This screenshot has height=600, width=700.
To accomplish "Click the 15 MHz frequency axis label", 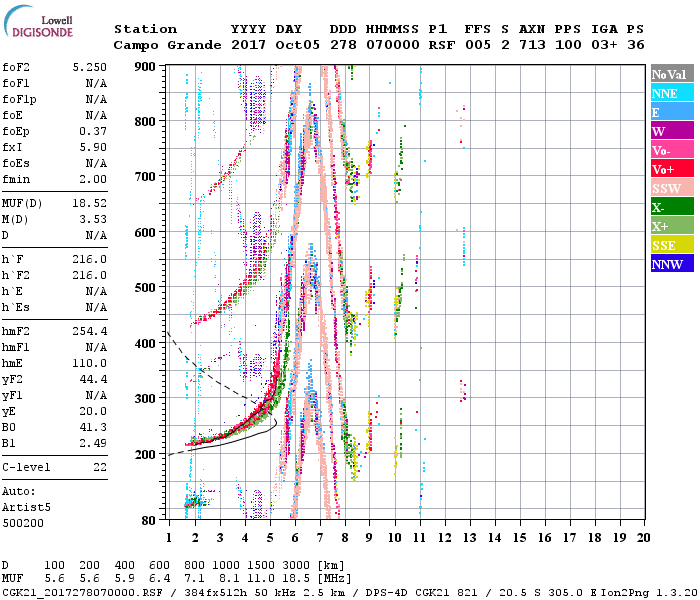I will (x=519, y=538).
